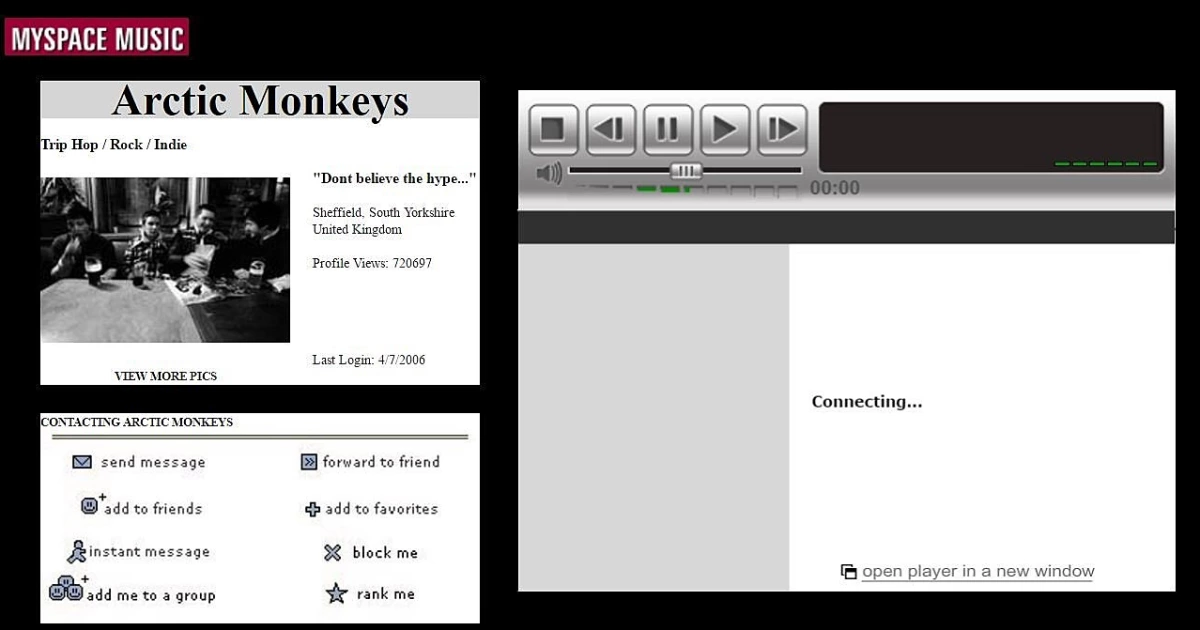The image size is (1200, 630).
Task: Click the instant message person icon
Action: point(76,552)
